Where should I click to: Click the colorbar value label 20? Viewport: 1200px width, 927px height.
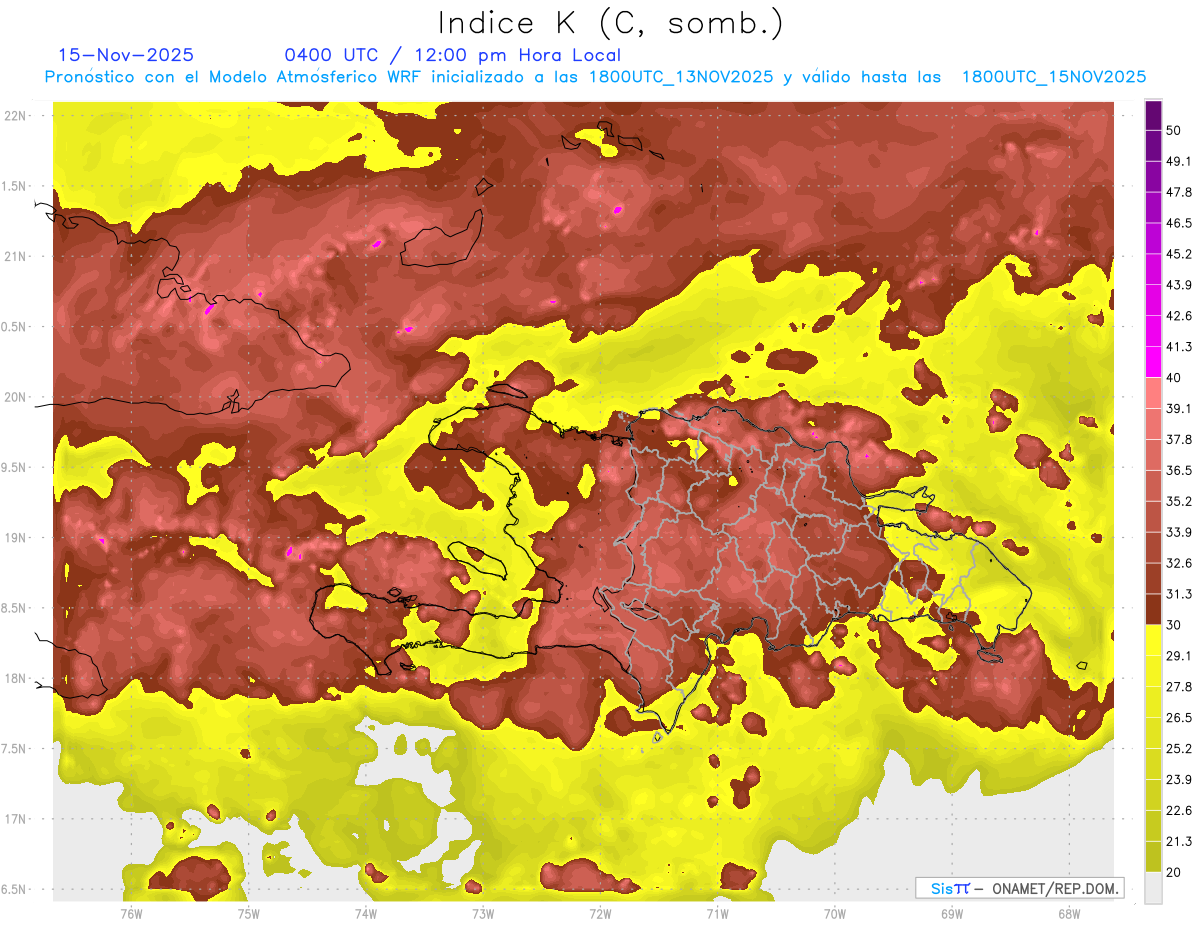[x=1173, y=872]
